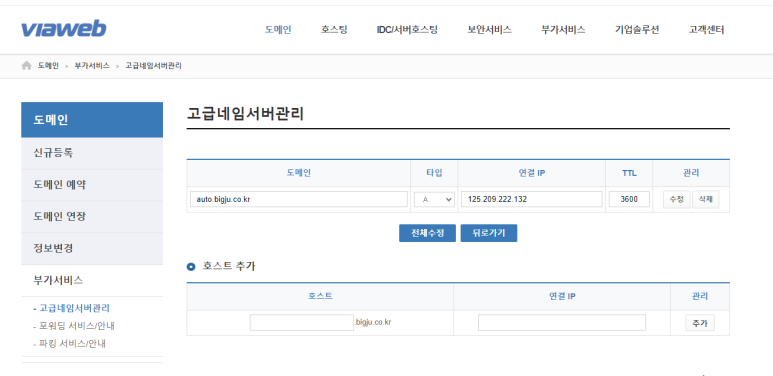
Task: Click the 삭제 button for auto.bigju.co.kr
Action: click(x=705, y=200)
